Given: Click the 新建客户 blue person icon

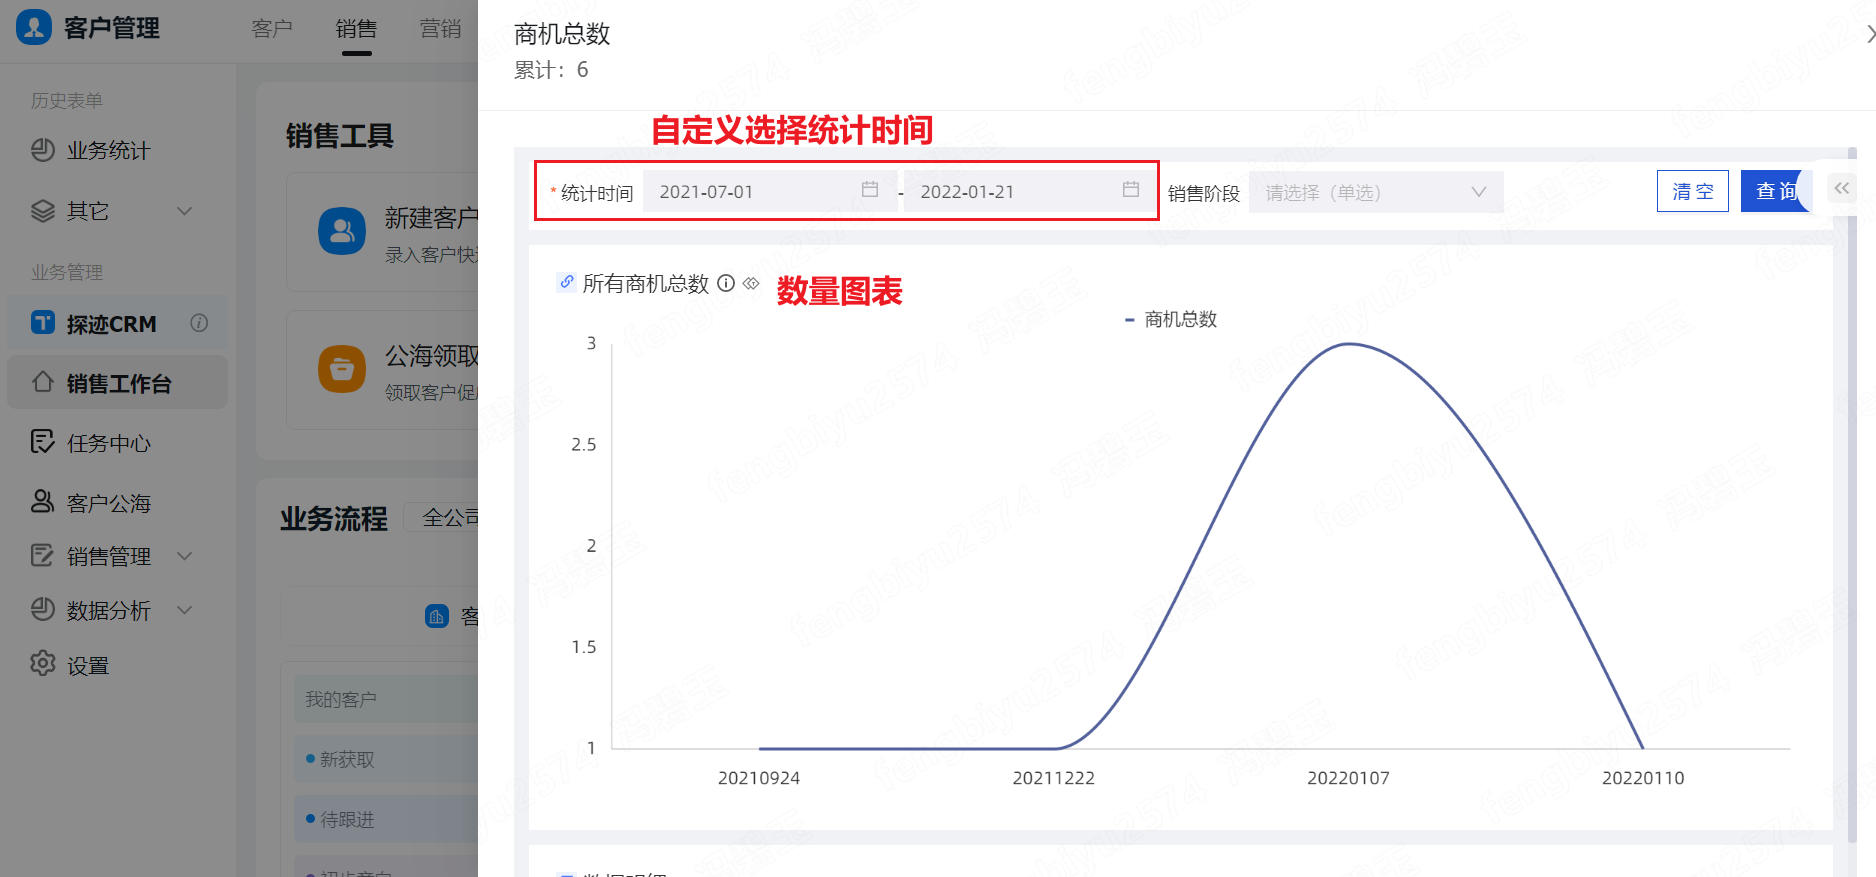Looking at the screenshot, I should (x=342, y=232).
